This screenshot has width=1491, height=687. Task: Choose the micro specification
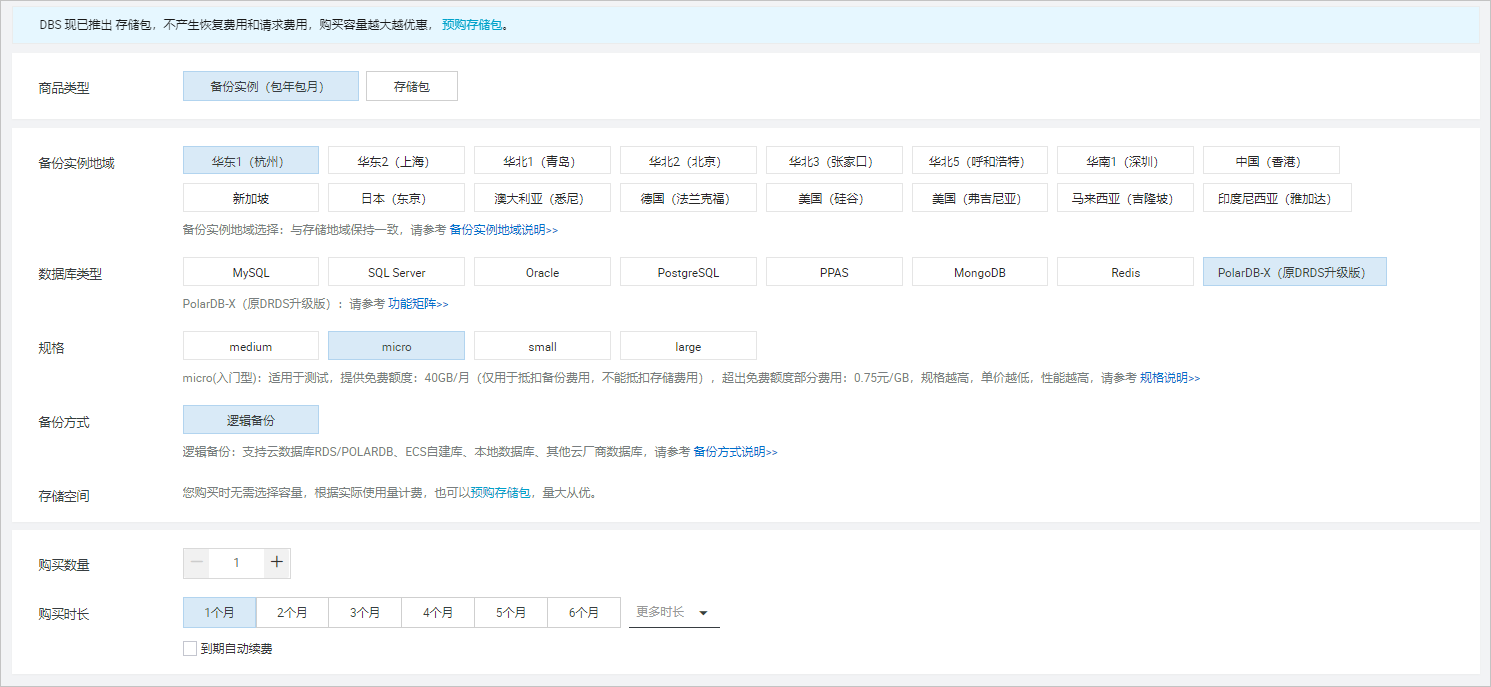[x=396, y=346]
